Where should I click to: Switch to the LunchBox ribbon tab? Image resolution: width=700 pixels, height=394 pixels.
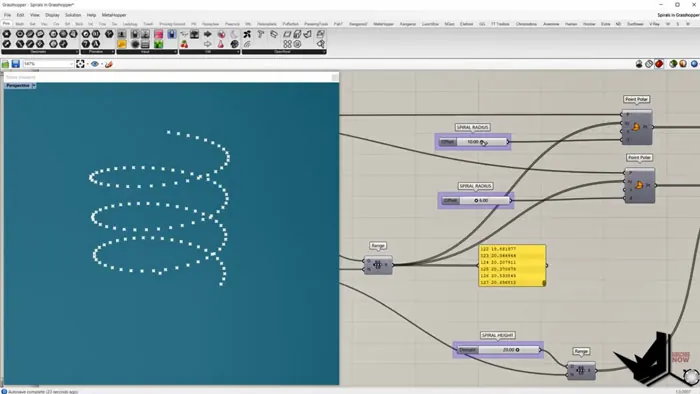430,24
